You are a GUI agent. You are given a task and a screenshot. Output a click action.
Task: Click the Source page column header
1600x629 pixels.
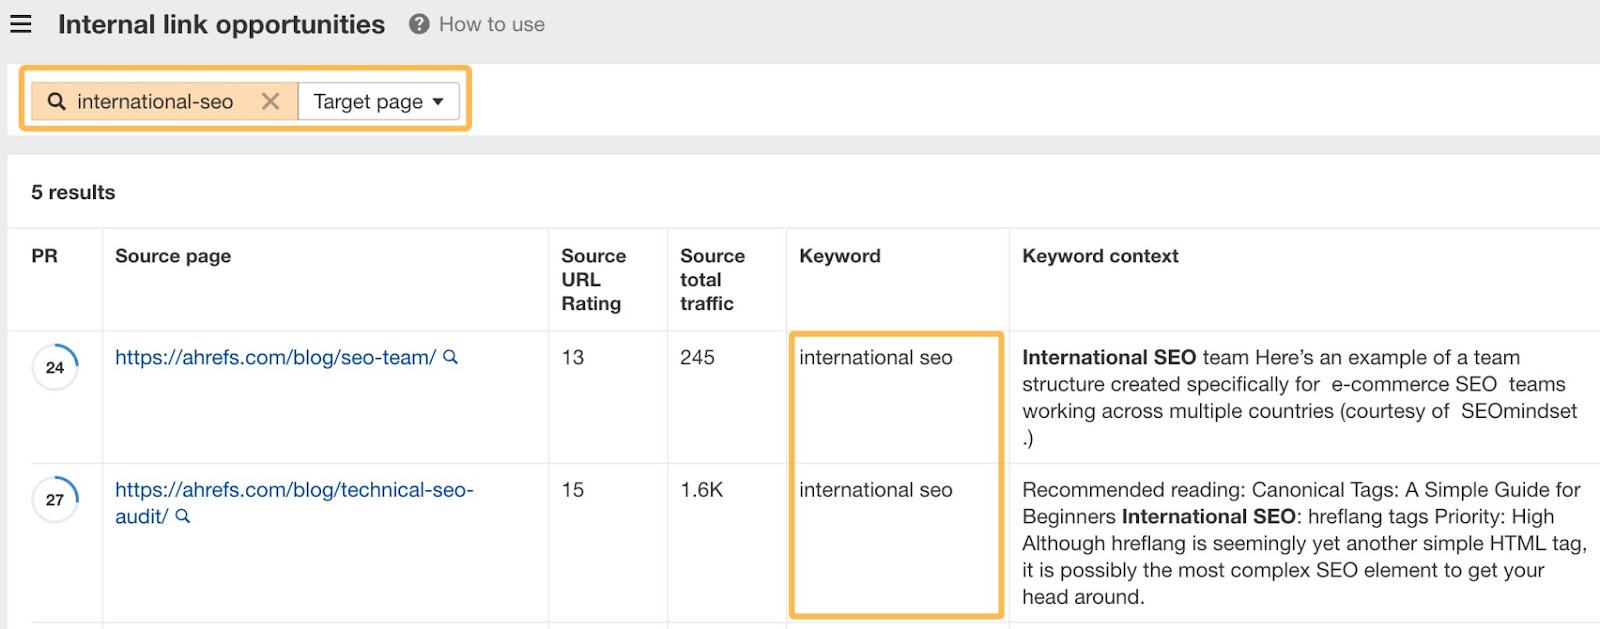173,256
